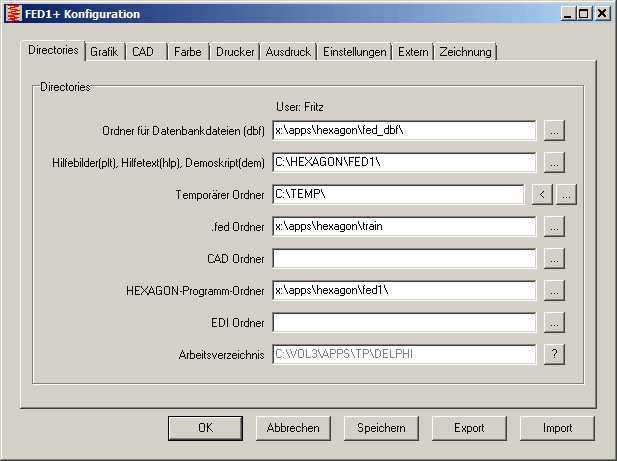Open the Zeichnung tab
The image size is (617, 461).
tap(465, 52)
